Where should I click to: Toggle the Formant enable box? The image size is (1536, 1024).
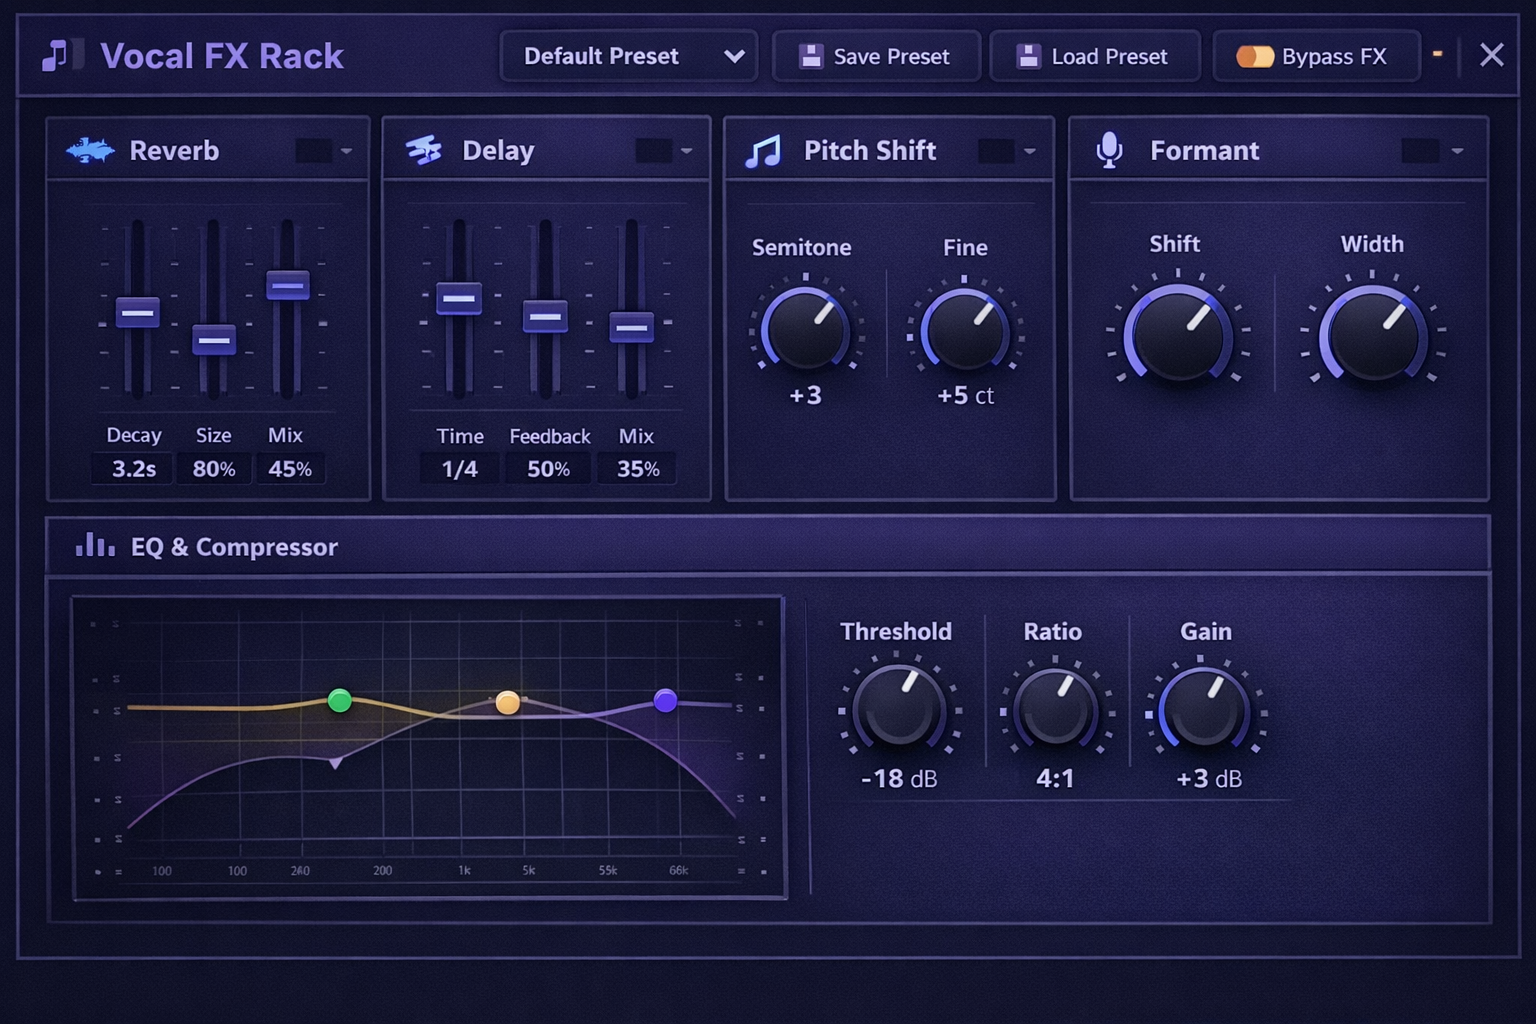click(x=1420, y=151)
